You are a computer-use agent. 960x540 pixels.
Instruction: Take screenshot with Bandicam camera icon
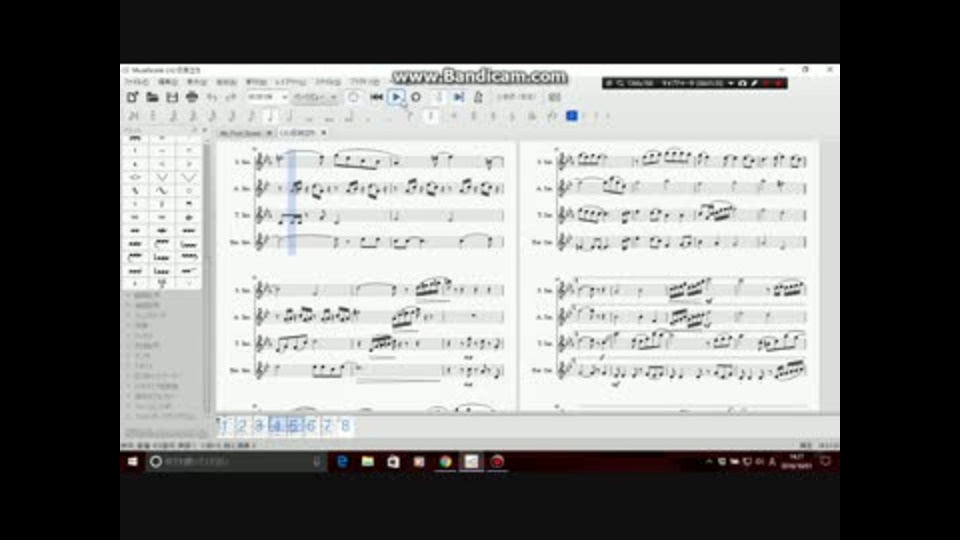tap(742, 83)
